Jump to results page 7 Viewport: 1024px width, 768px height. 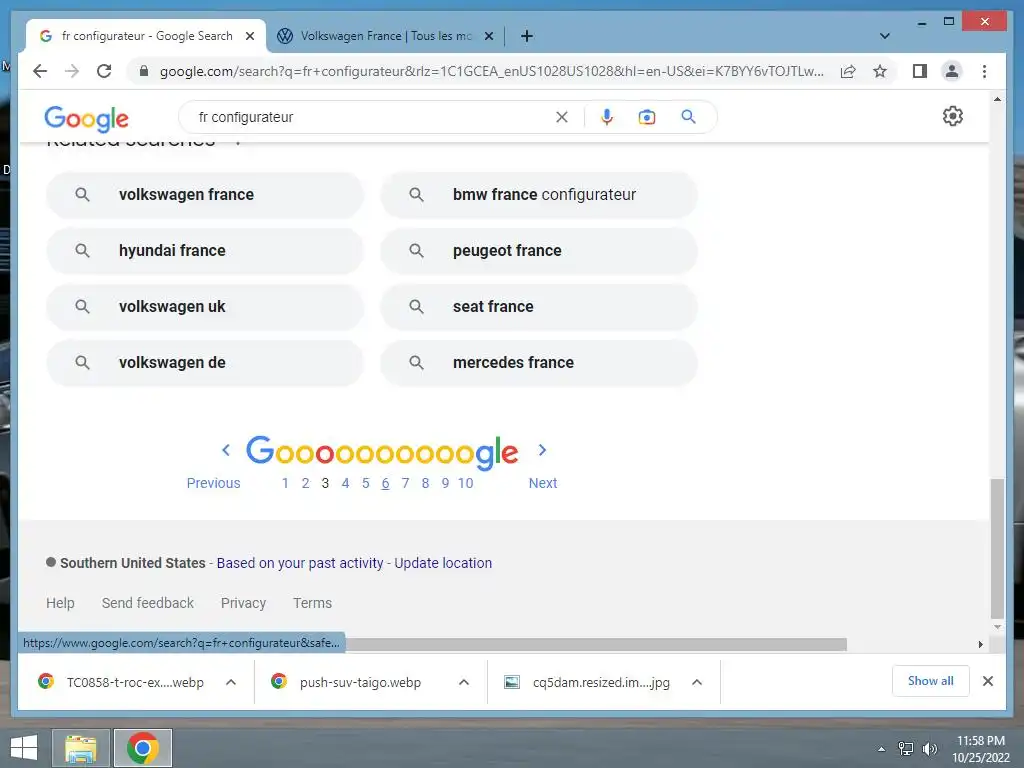406,483
